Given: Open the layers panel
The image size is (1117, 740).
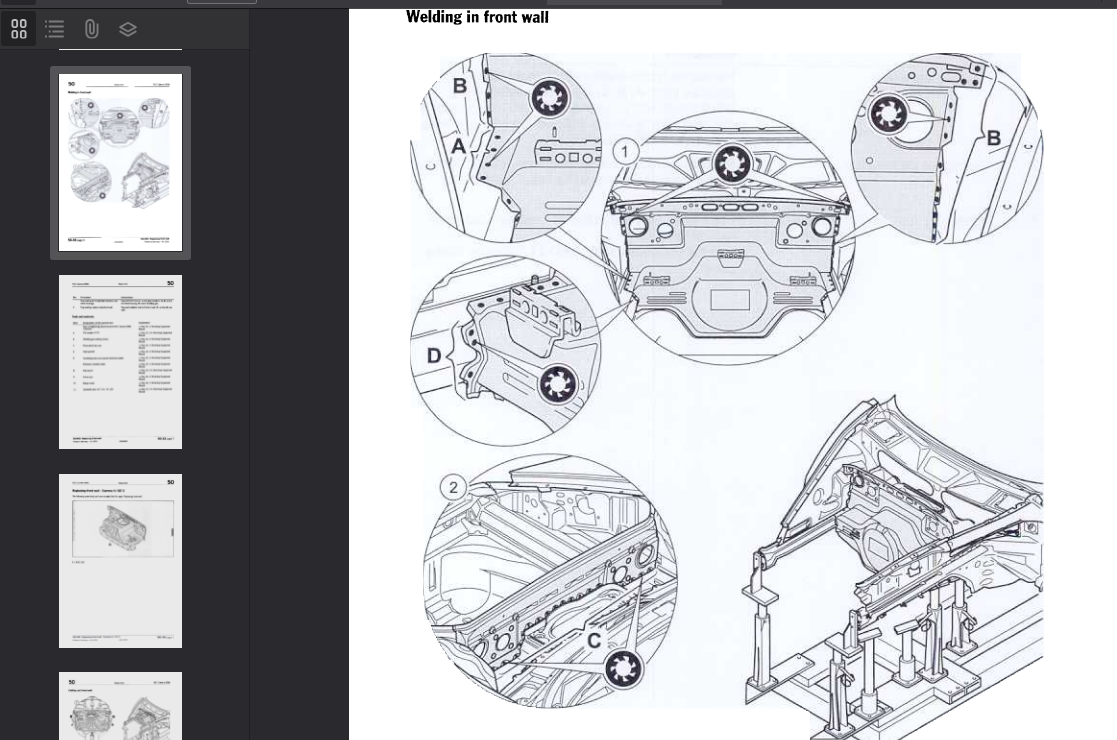Looking at the screenshot, I should (x=128, y=29).
